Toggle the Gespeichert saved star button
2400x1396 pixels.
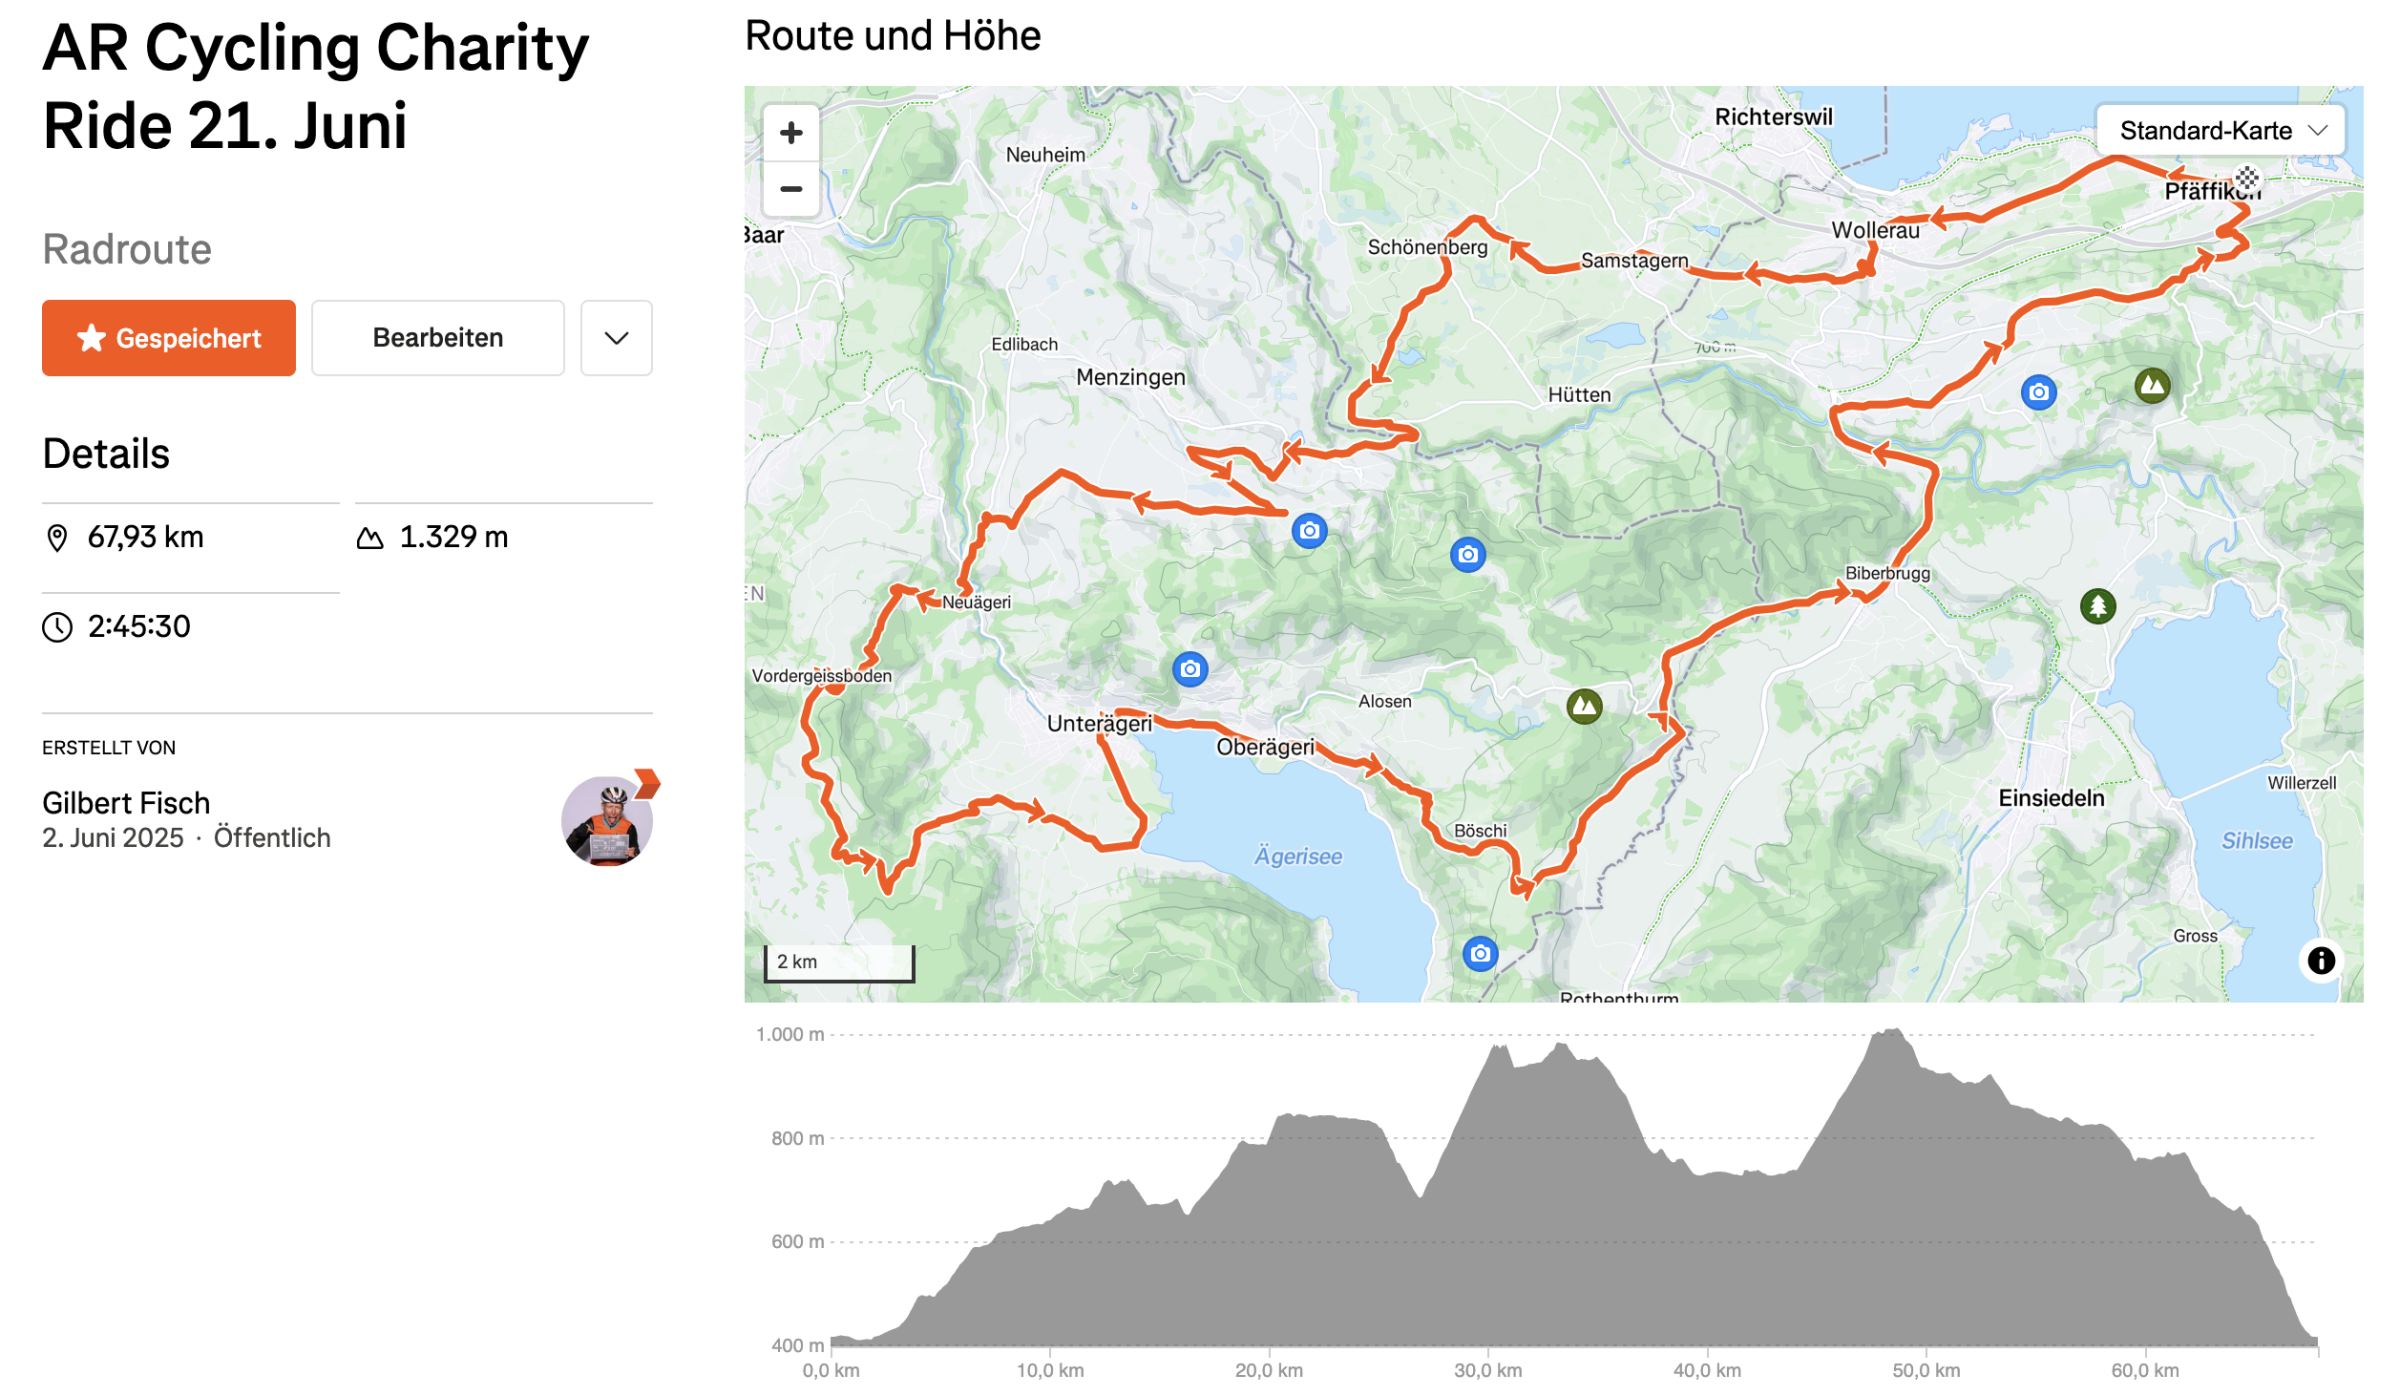(x=168, y=338)
